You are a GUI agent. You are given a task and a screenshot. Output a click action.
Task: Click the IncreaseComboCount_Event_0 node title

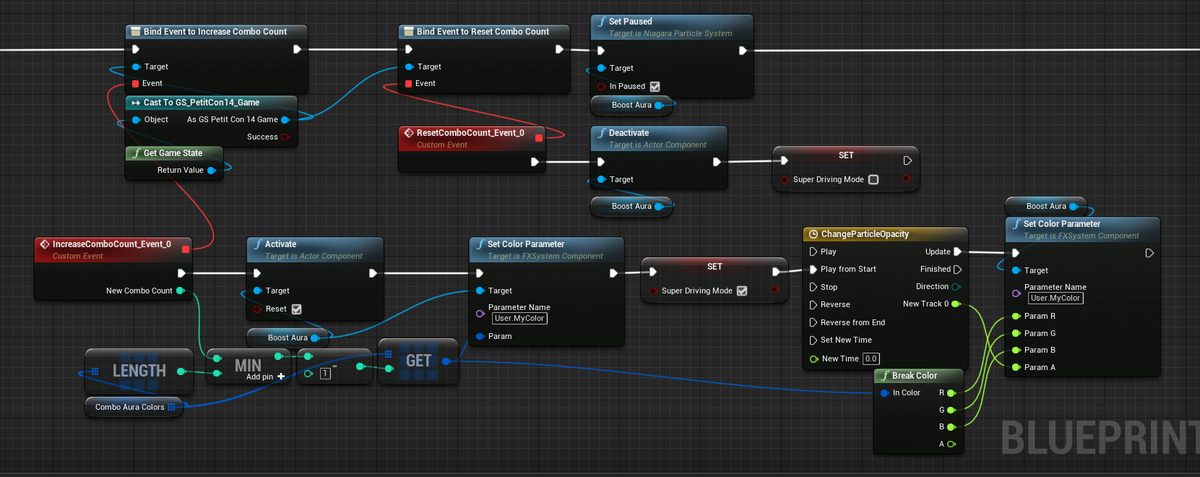tap(112, 244)
